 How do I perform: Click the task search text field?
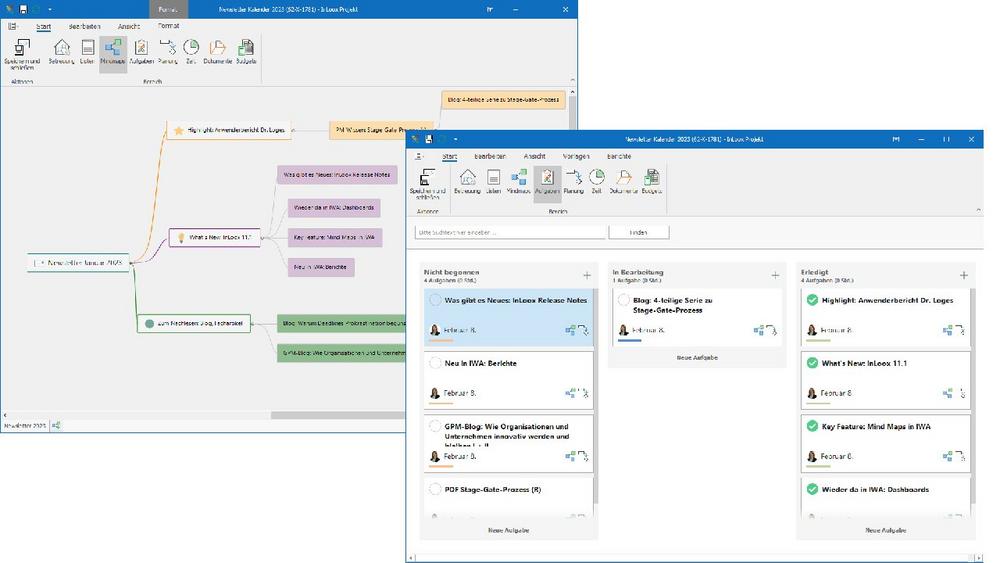[x=510, y=233]
